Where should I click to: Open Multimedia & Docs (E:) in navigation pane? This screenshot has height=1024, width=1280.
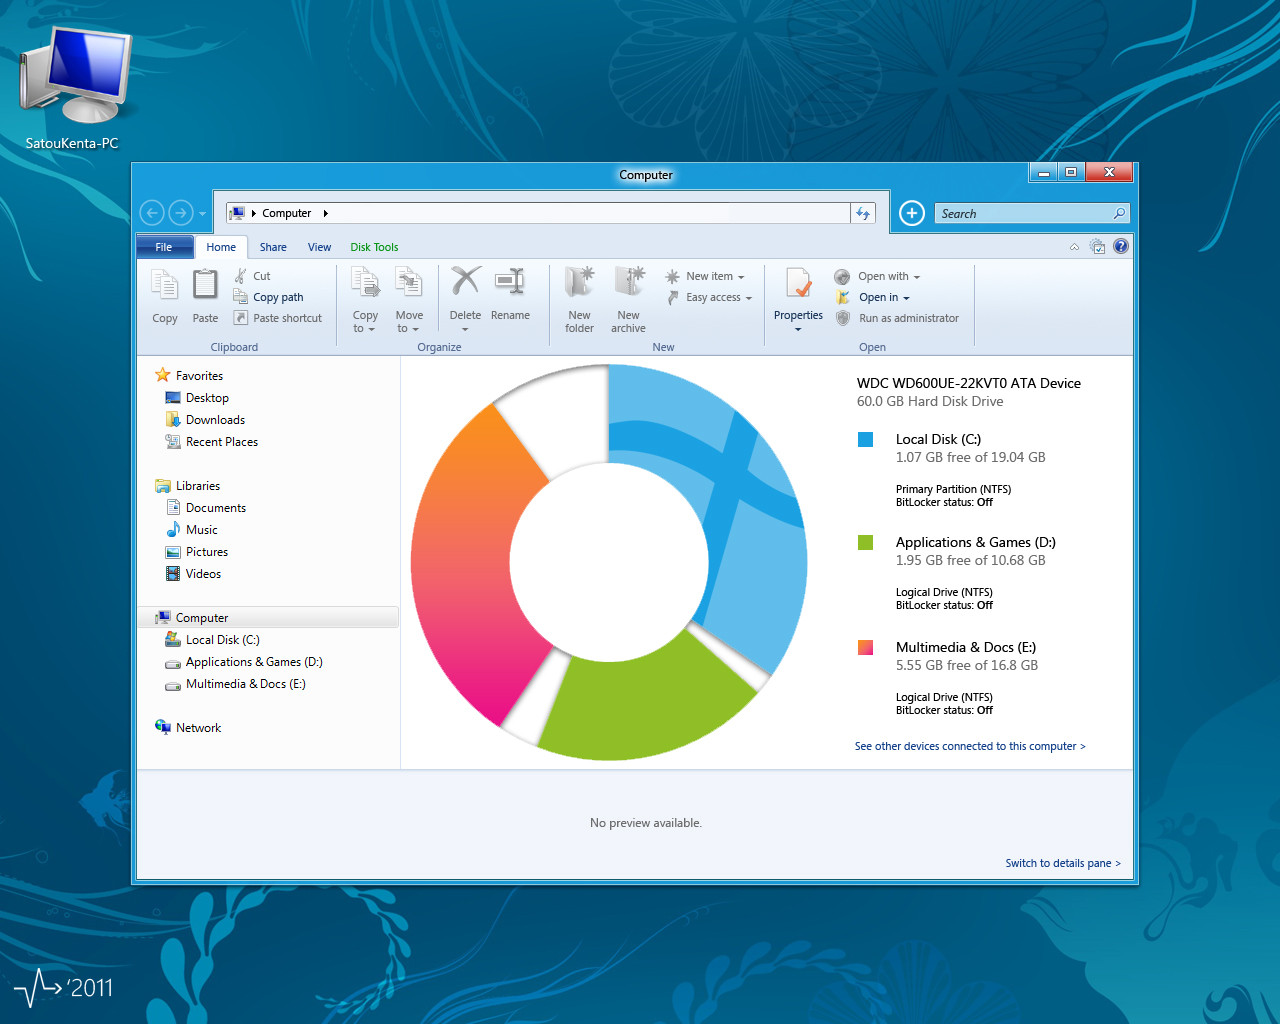pos(245,684)
